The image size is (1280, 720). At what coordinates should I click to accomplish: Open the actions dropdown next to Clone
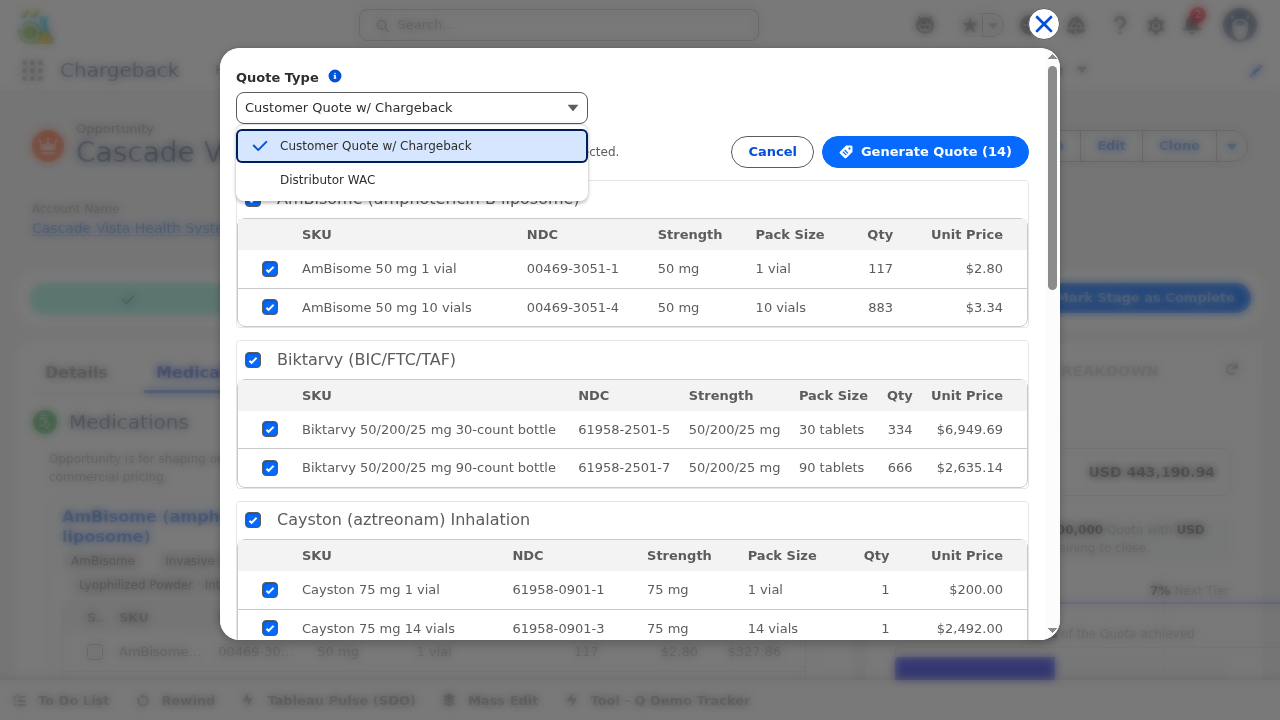(1232, 146)
